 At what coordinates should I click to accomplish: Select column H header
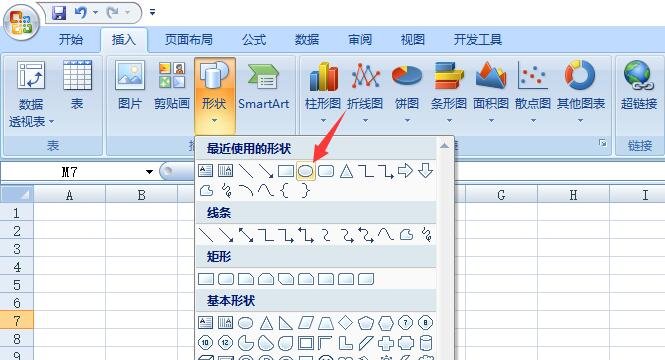point(573,195)
